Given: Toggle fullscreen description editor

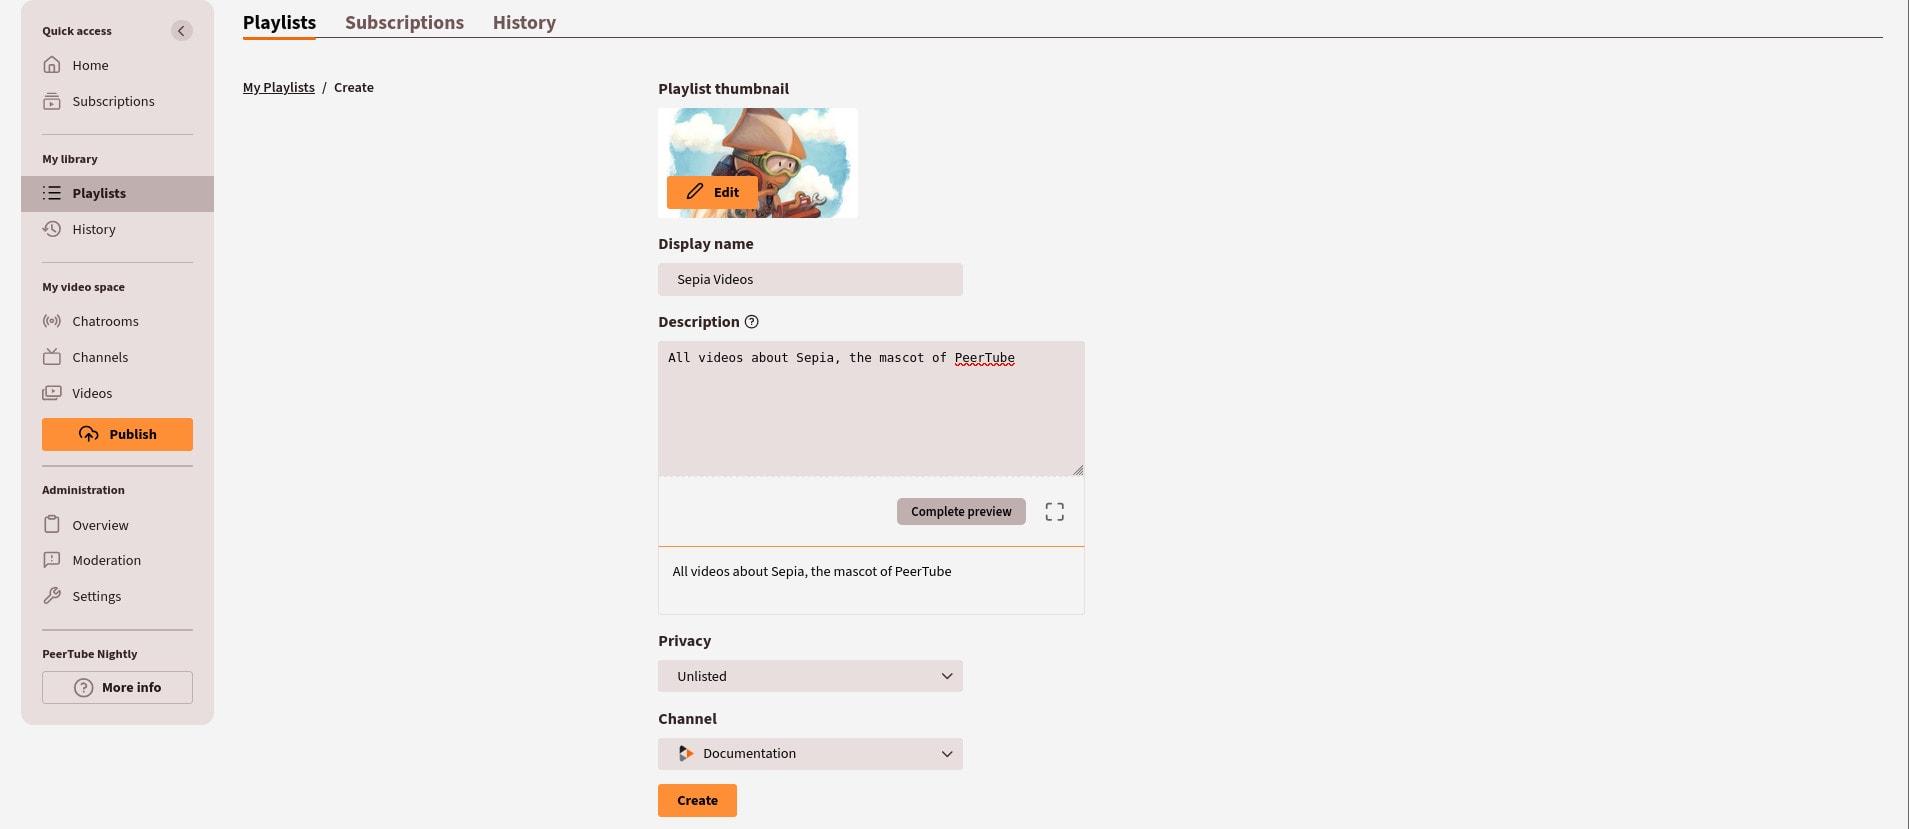Looking at the screenshot, I should point(1054,512).
